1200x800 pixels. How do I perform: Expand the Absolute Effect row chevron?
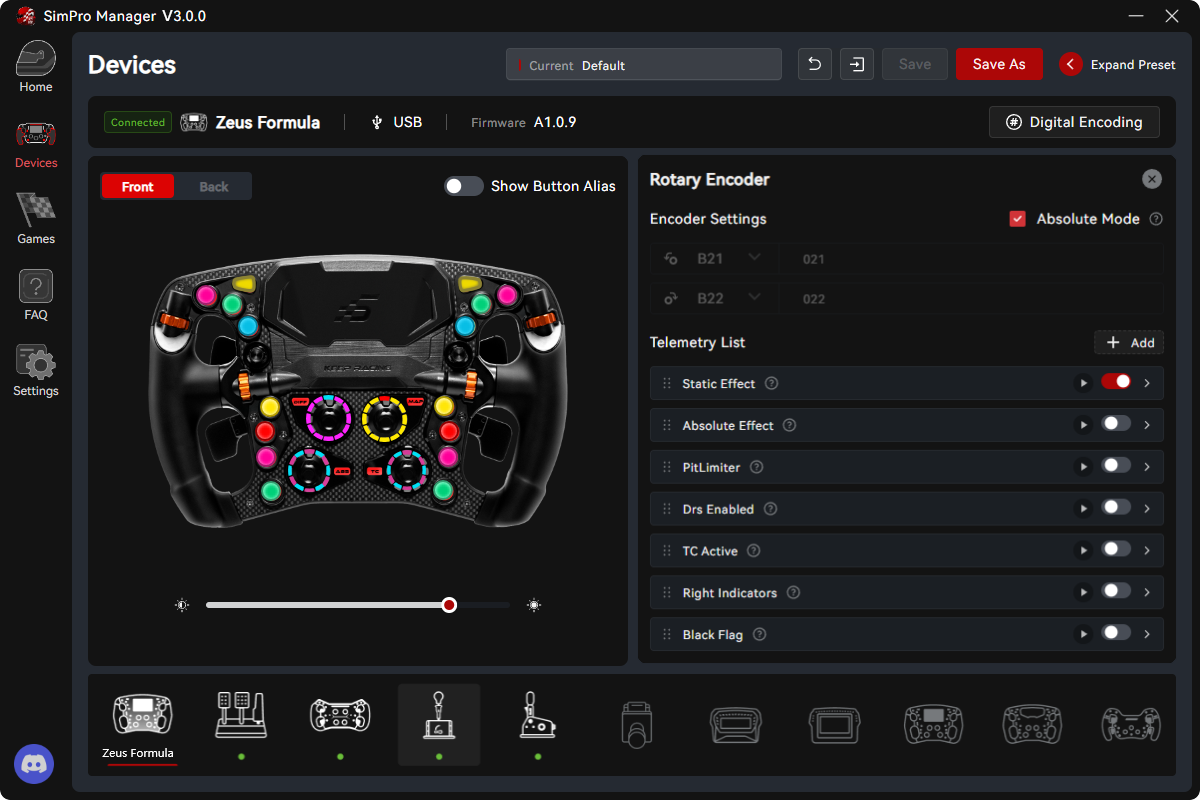(1147, 425)
